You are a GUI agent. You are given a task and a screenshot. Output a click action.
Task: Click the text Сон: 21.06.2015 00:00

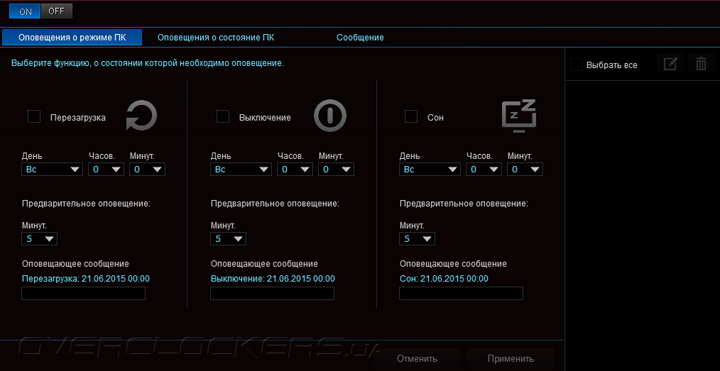(x=444, y=279)
